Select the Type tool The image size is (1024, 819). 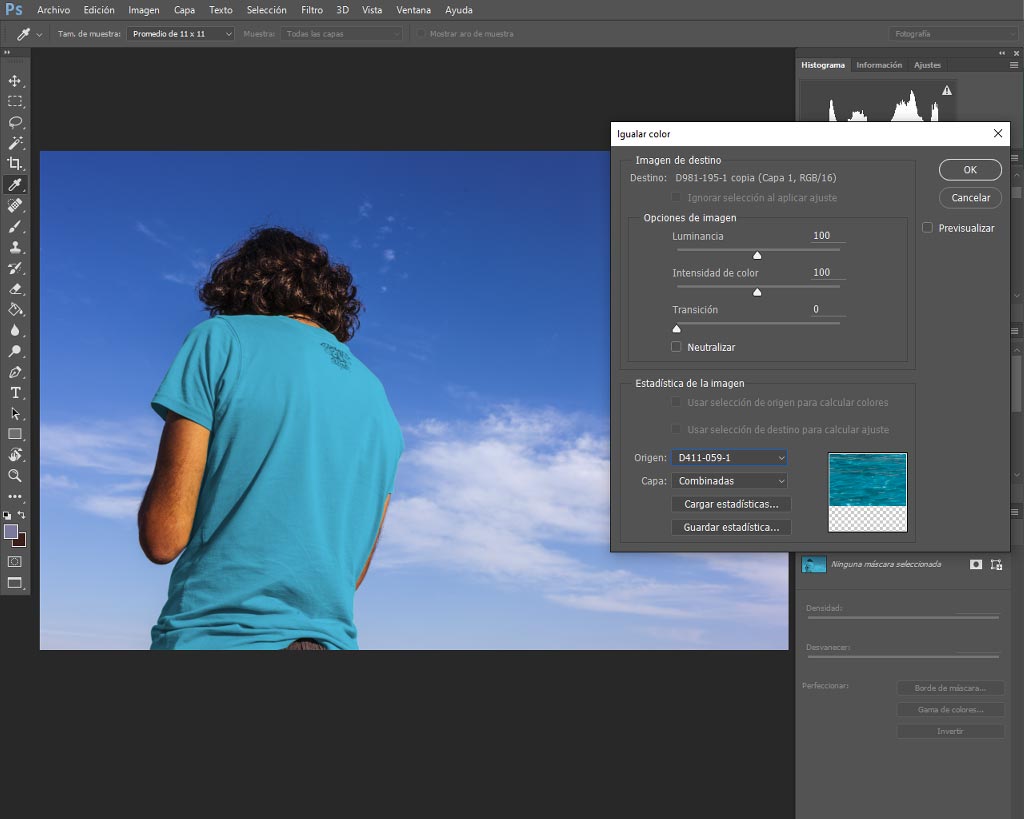14,393
